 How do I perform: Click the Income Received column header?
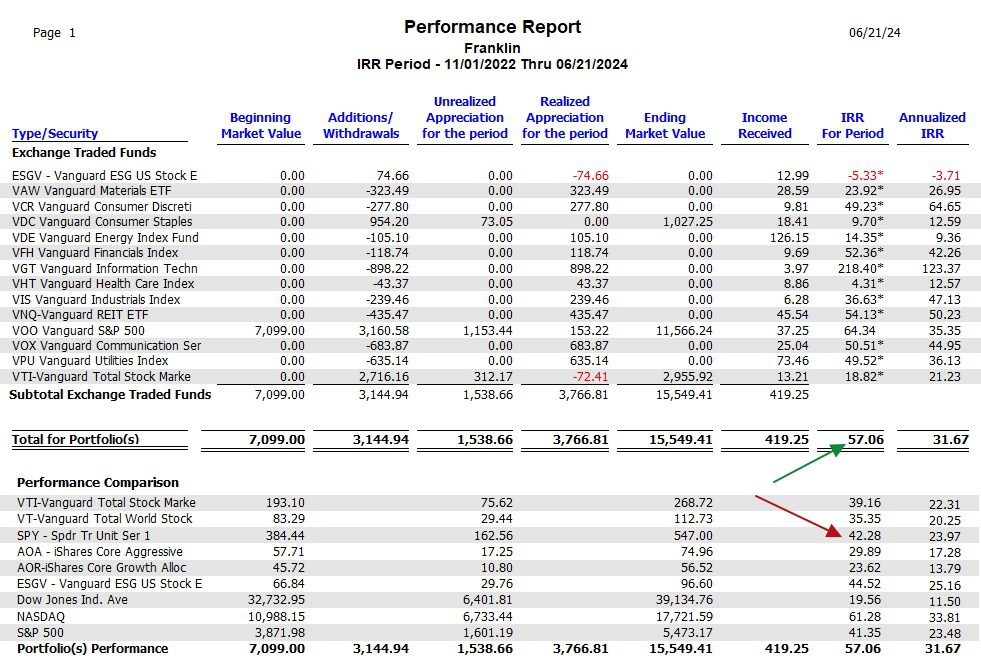765,125
